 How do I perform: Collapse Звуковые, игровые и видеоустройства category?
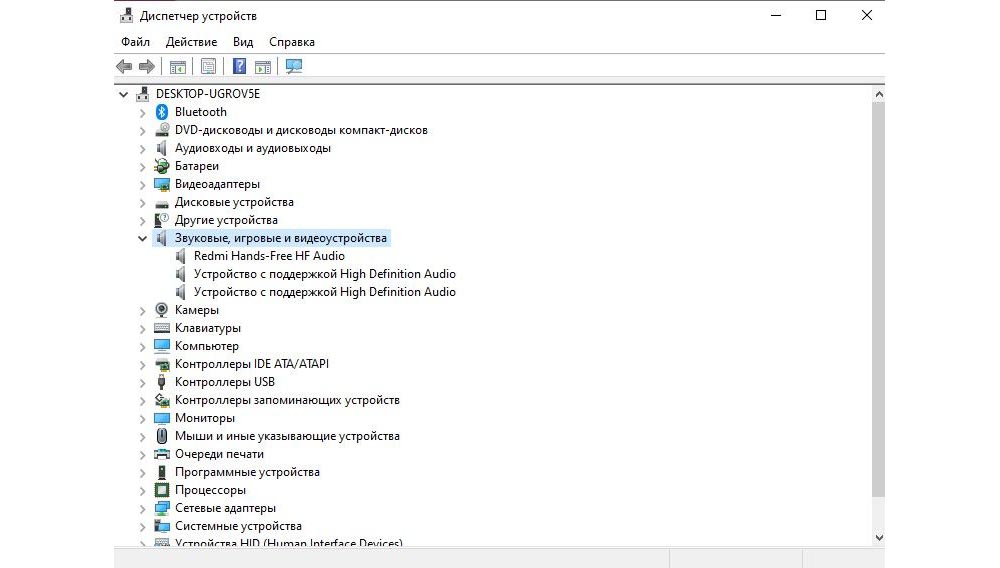click(x=142, y=239)
